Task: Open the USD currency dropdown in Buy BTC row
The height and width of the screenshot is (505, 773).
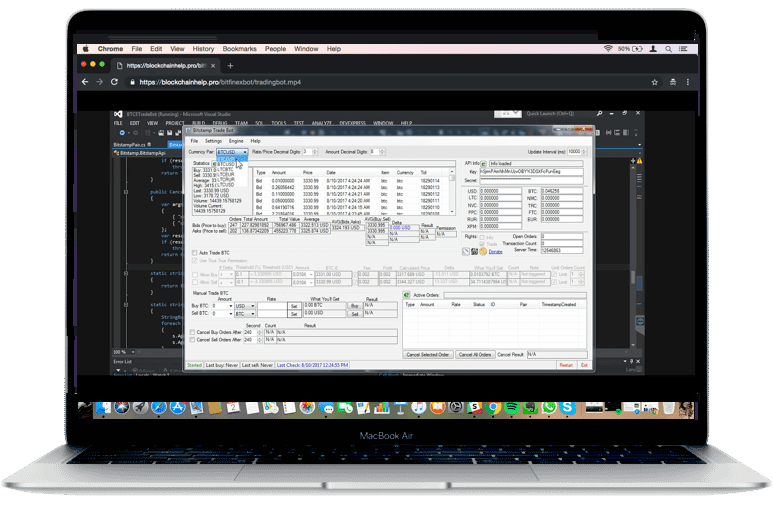Action: pos(245,306)
